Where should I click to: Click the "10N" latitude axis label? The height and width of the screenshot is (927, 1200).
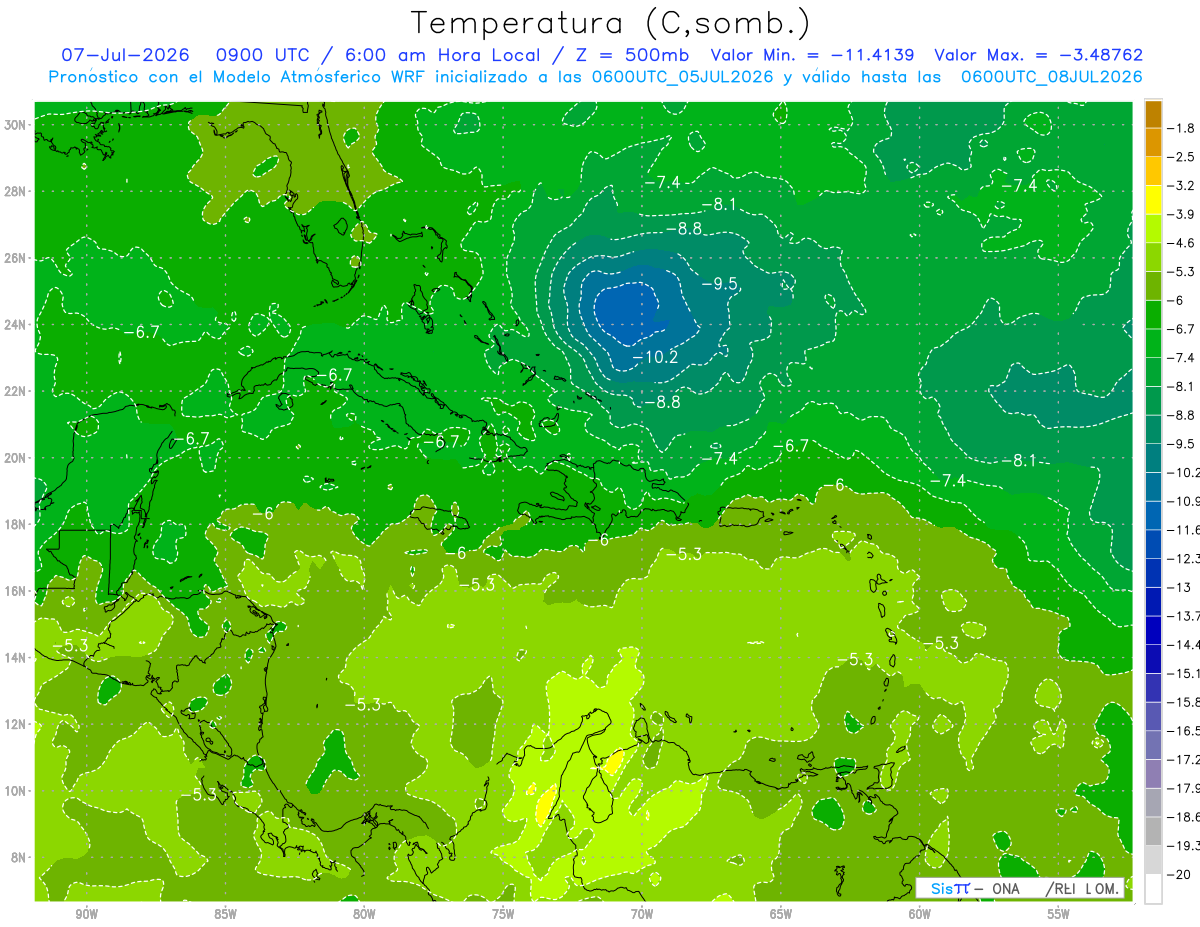click(15, 790)
